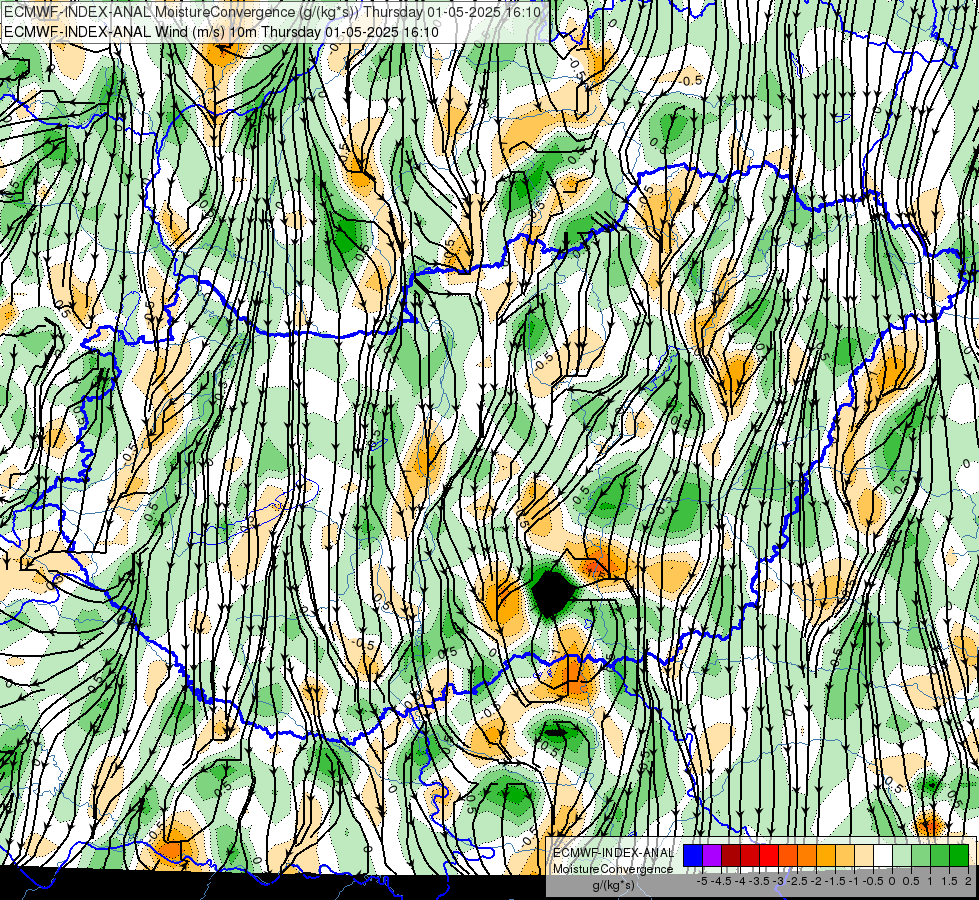
Task: Click the Wind (m/s) 10m title line
Action: [x=221, y=32]
